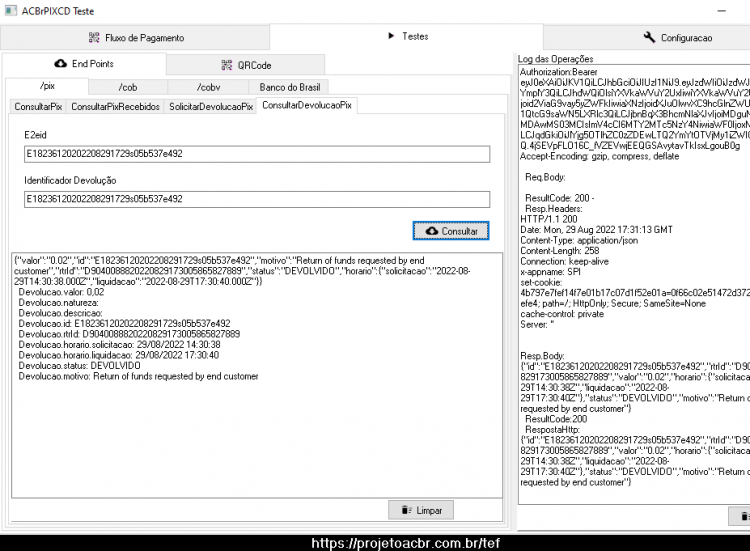The height and width of the screenshot is (551, 750).
Task: Click the 'x-appname: SPI' log line
Action: coord(551,272)
